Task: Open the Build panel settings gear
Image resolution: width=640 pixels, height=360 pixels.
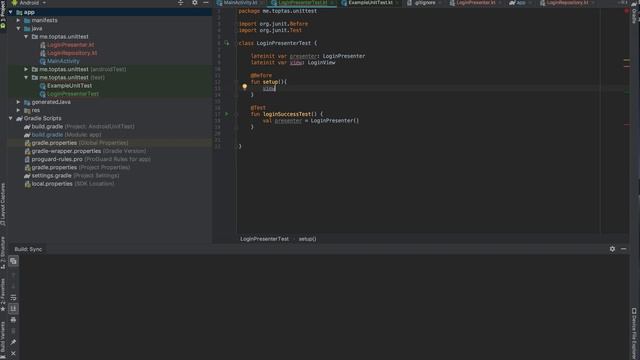Action: tap(612, 249)
